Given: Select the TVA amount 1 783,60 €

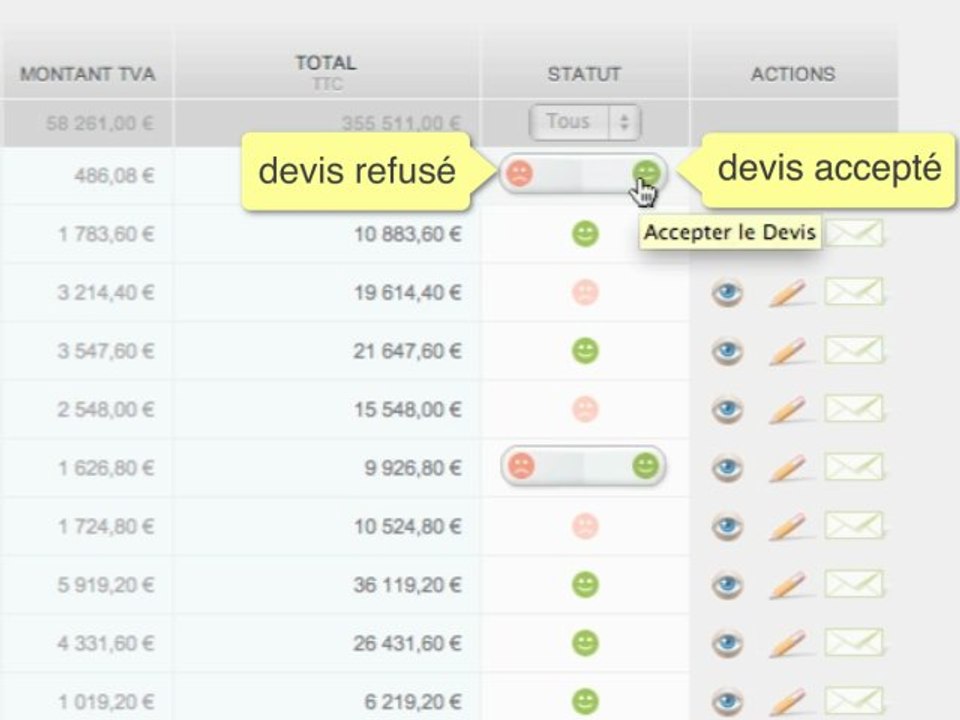Looking at the screenshot, I should point(106,234).
